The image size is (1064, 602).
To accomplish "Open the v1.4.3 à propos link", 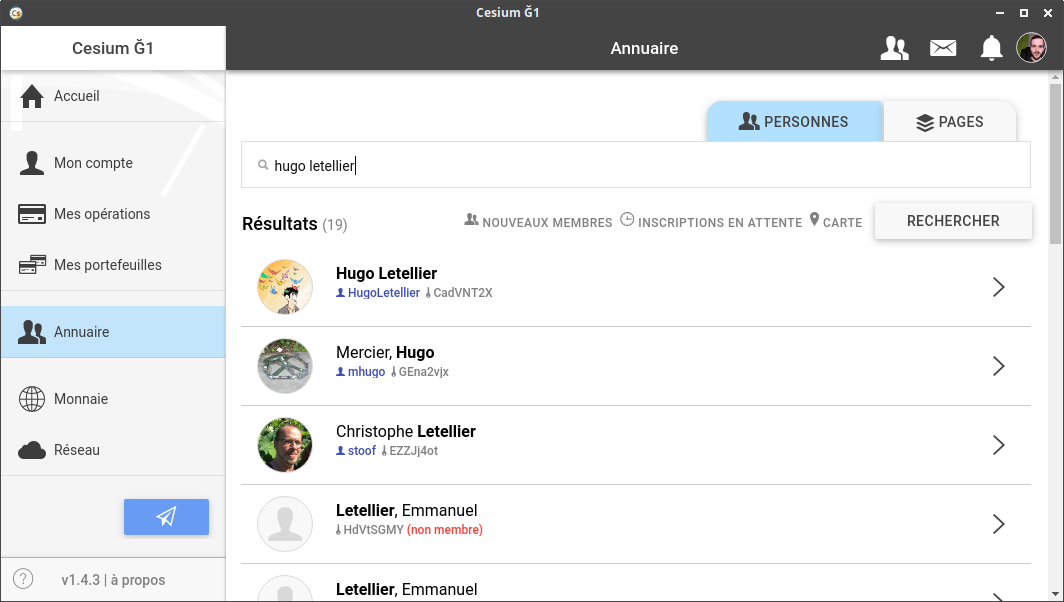I will tap(113, 580).
